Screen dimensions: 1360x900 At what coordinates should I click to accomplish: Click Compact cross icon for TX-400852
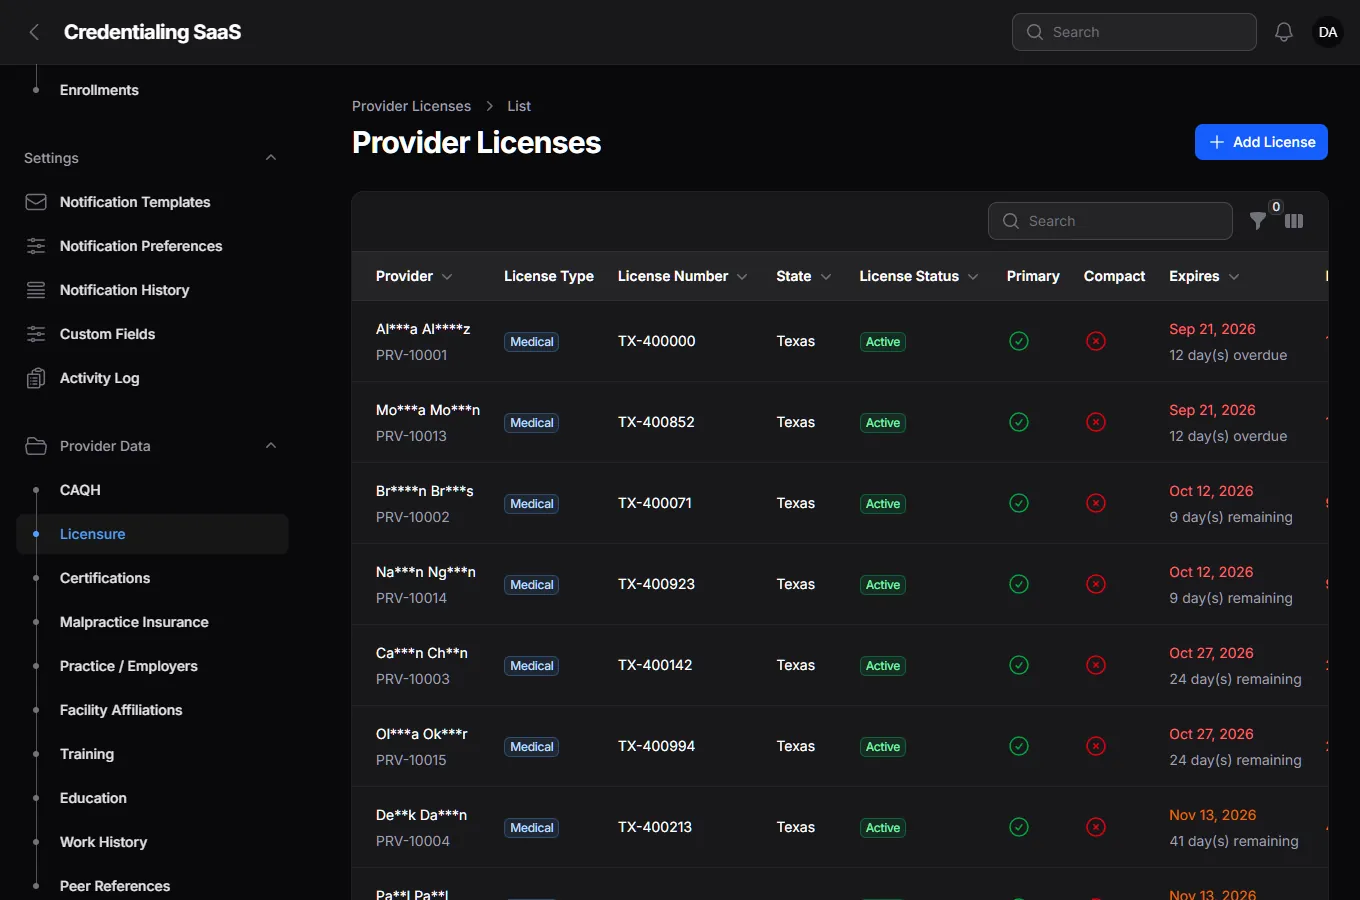click(1096, 422)
